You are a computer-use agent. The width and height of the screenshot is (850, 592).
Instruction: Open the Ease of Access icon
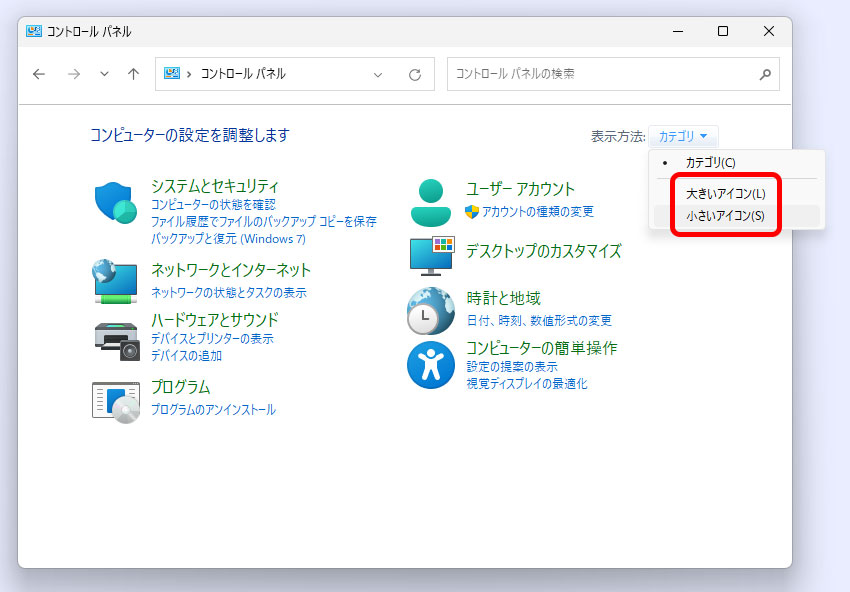(431, 365)
